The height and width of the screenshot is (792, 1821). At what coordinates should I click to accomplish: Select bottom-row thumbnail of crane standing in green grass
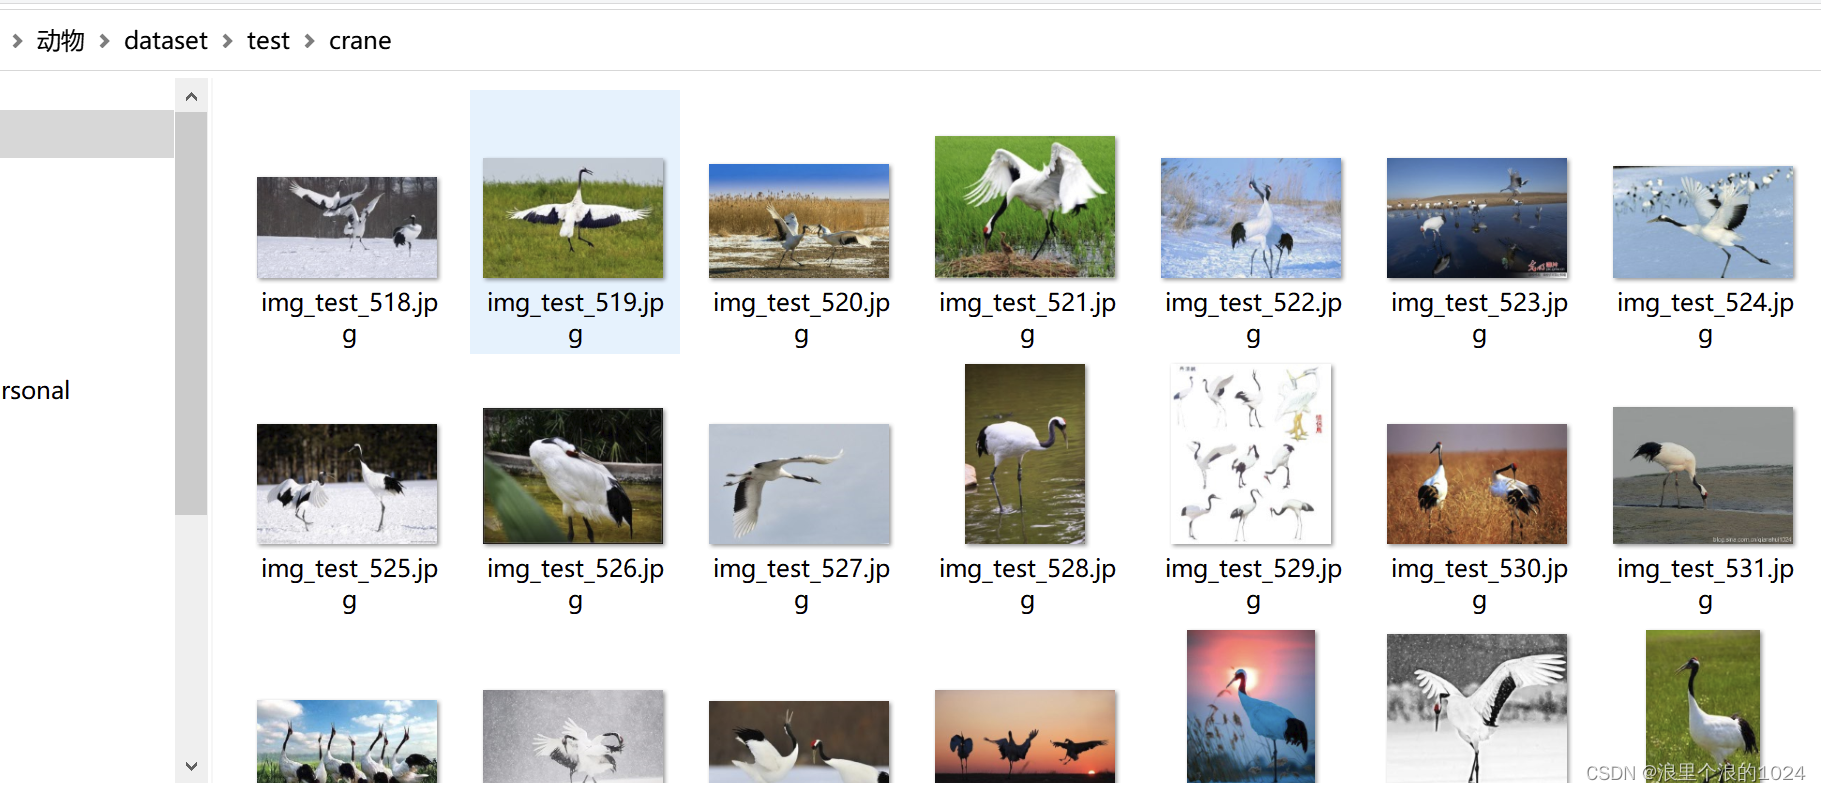1703,706
